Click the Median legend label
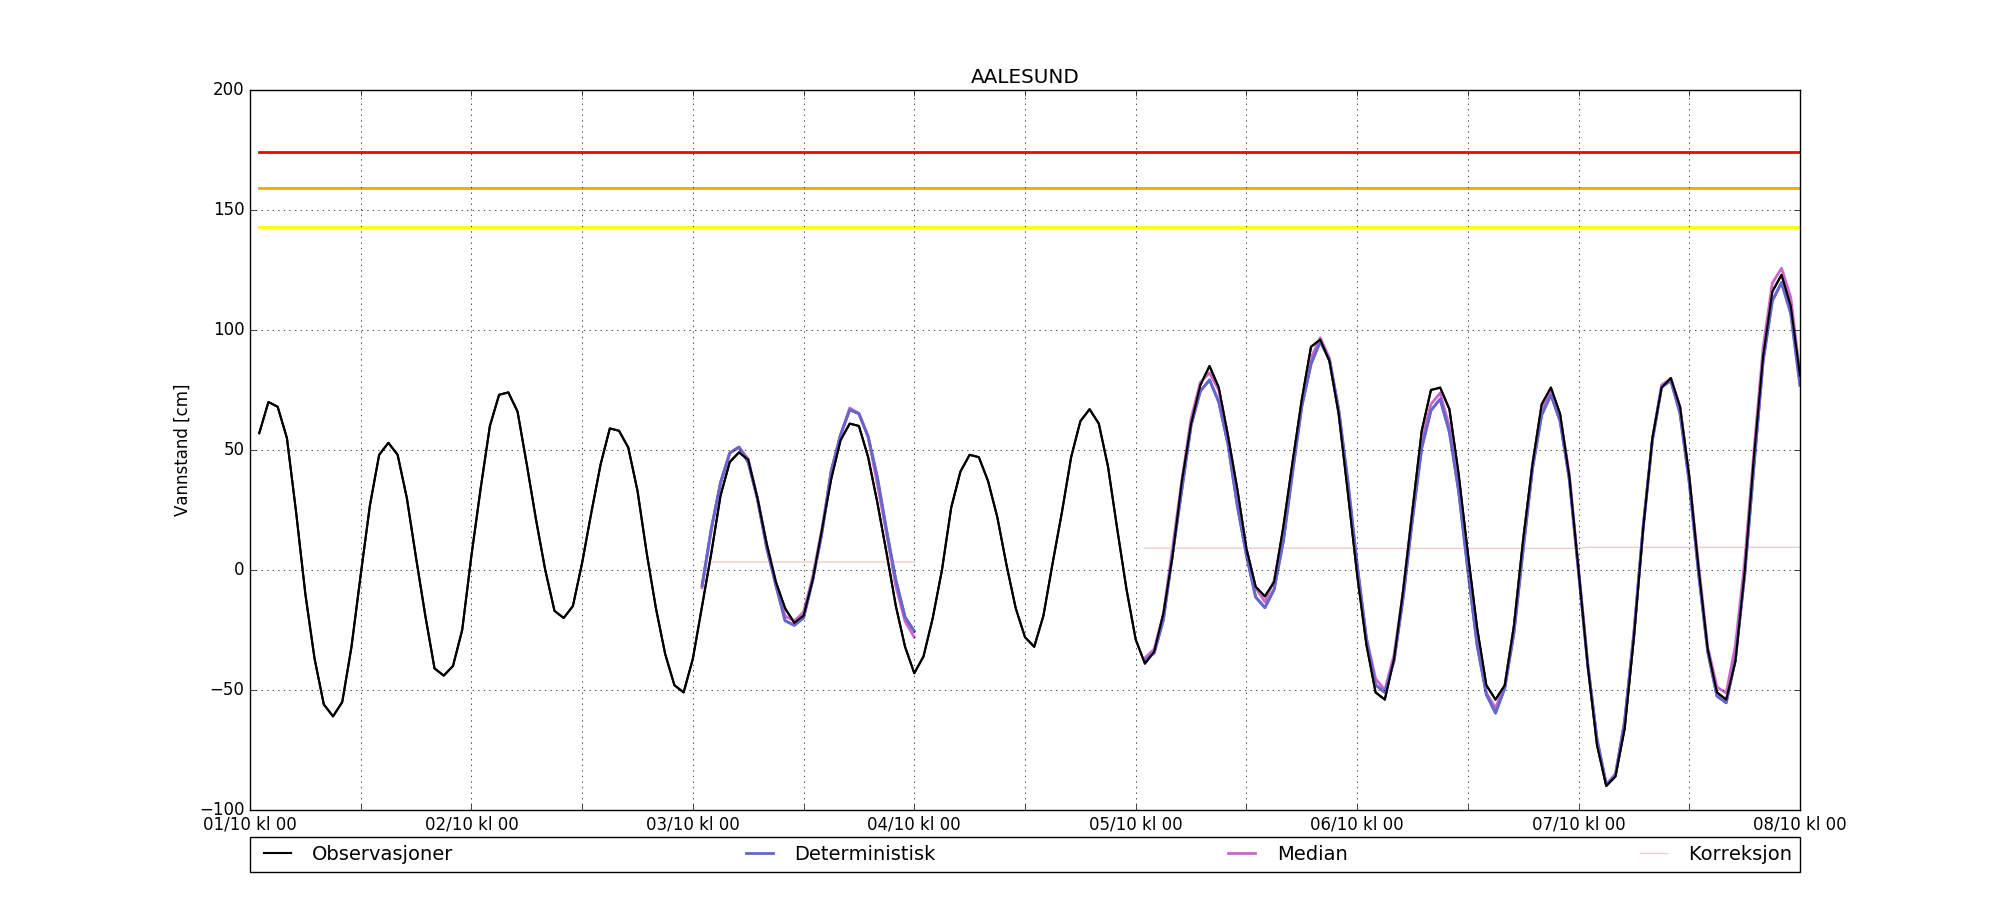2000x900 pixels. click(x=1312, y=854)
